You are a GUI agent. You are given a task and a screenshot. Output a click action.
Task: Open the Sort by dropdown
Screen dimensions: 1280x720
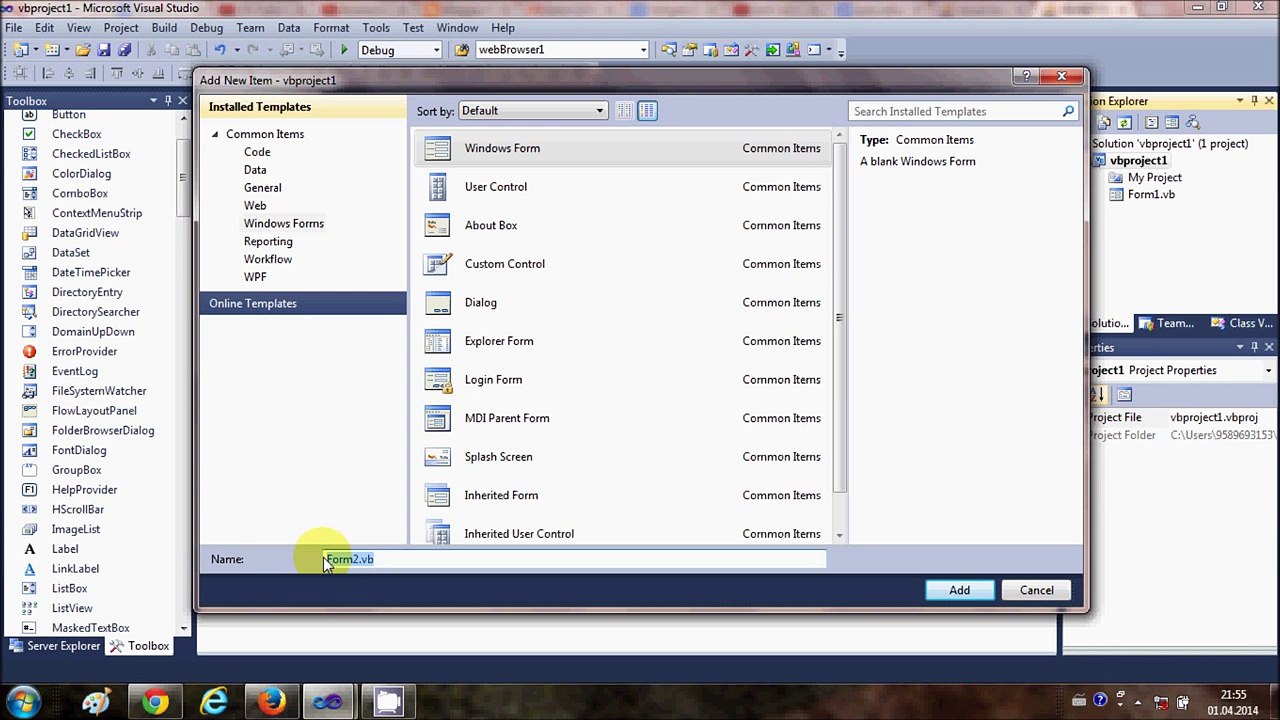point(533,111)
